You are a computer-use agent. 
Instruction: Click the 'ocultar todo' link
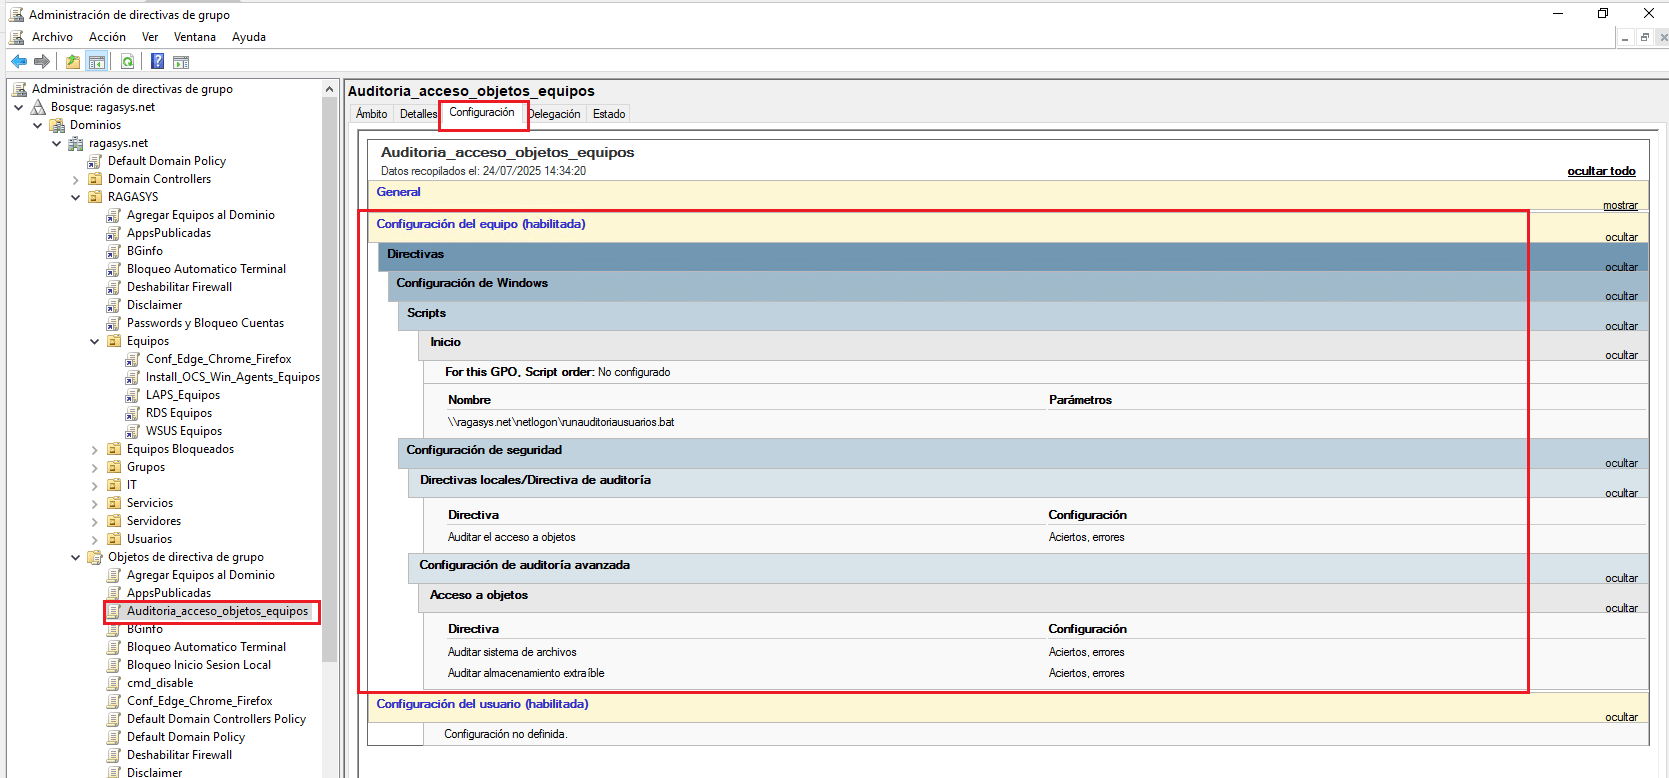pyautogui.click(x=1601, y=171)
